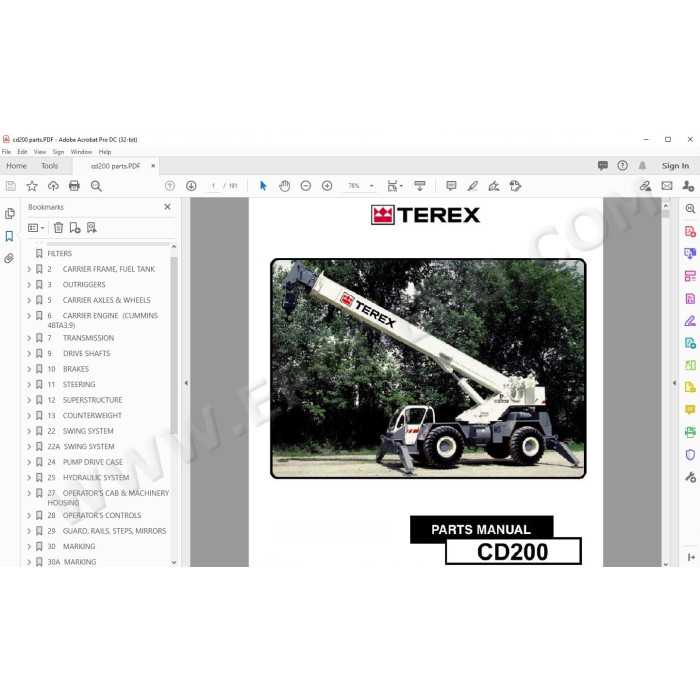This screenshot has width=700, height=700.
Task: Switch to the Home tab
Action: pyautogui.click(x=17, y=166)
